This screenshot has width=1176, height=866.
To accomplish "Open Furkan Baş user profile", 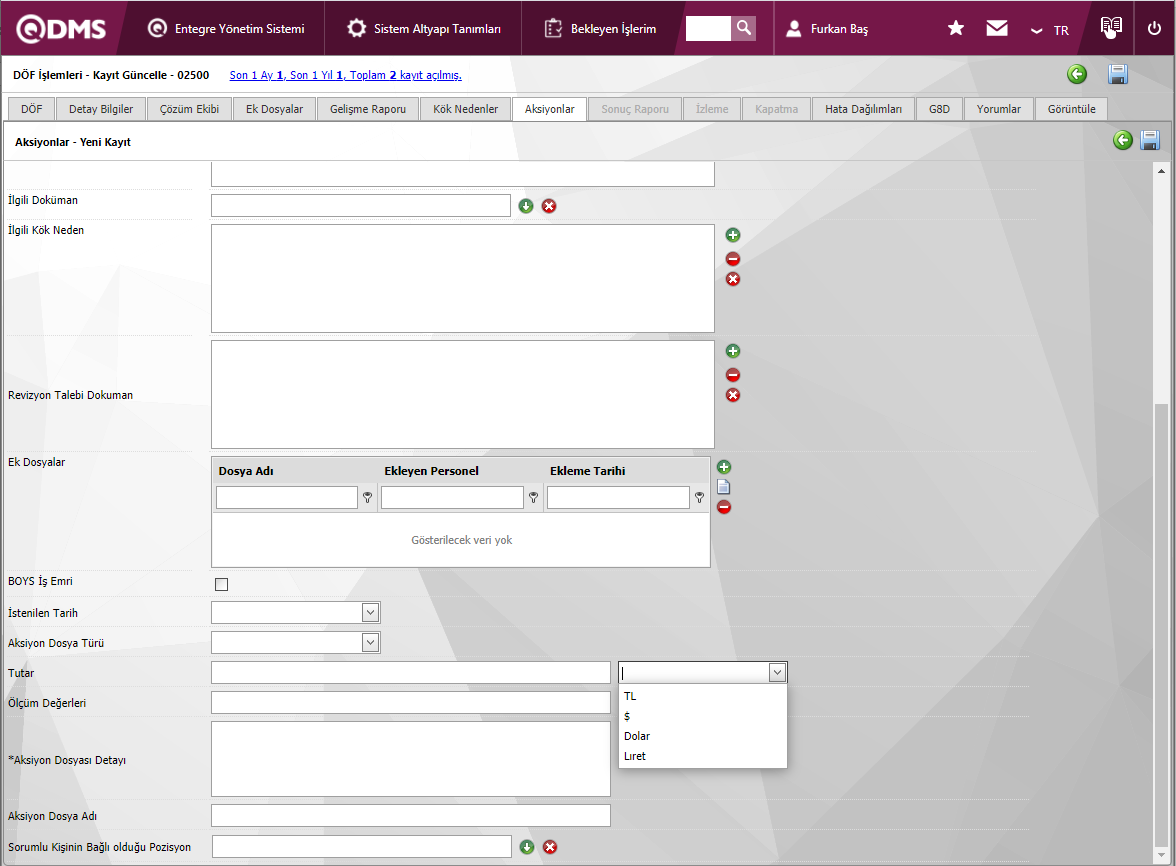I will 826,28.
